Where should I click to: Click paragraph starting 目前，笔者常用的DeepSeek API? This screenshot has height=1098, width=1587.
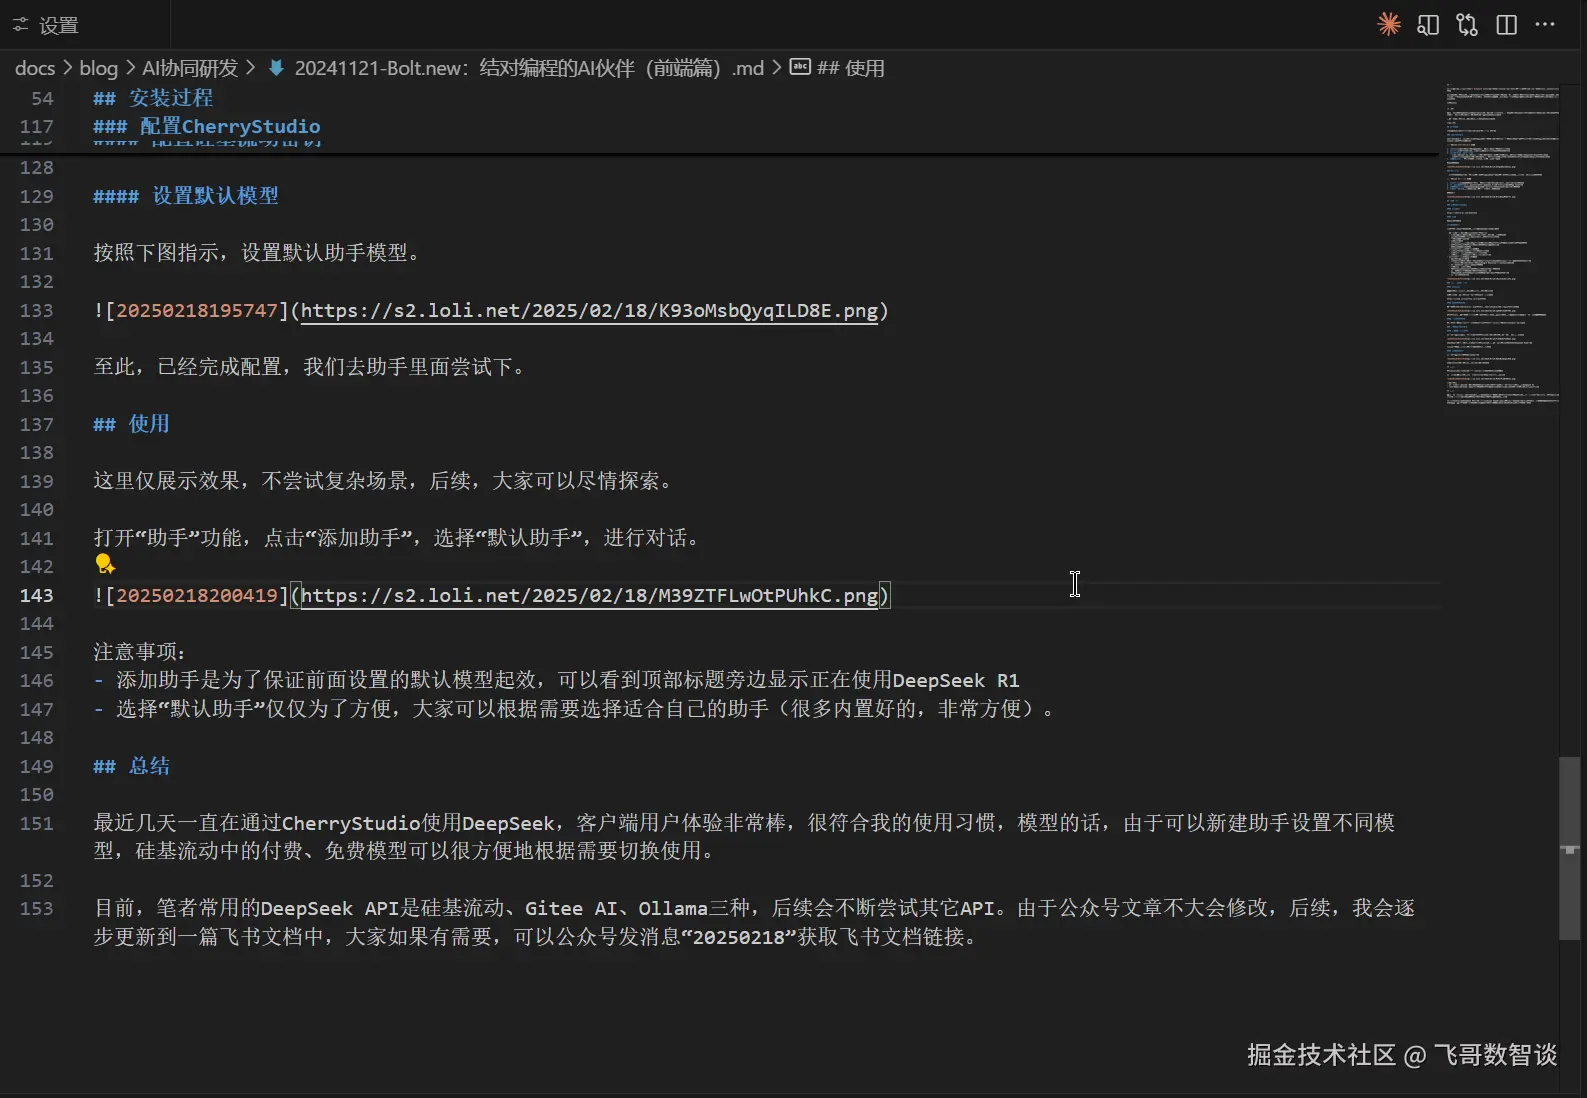[x=754, y=922]
